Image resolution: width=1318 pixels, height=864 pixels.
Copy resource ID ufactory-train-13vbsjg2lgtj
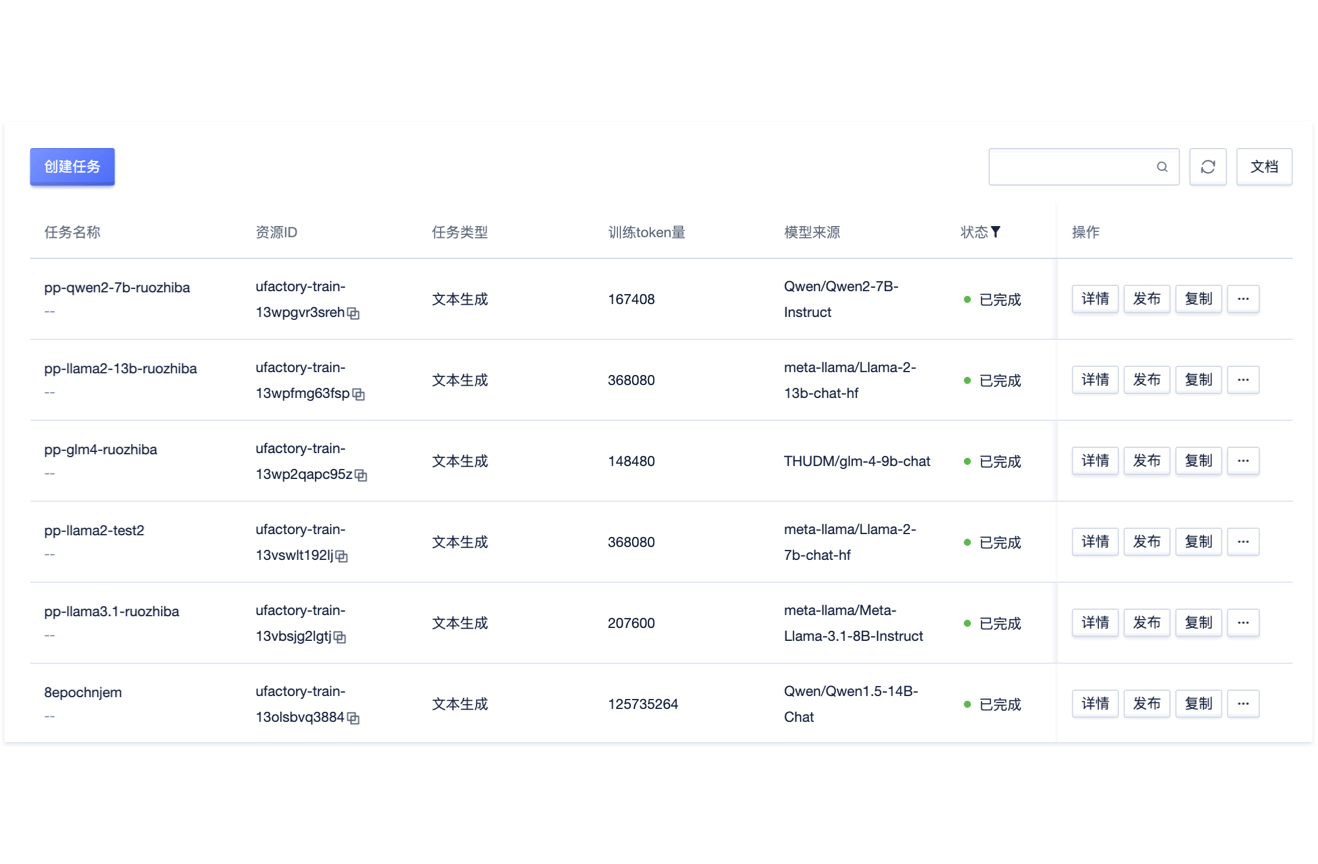coord(340,637)
